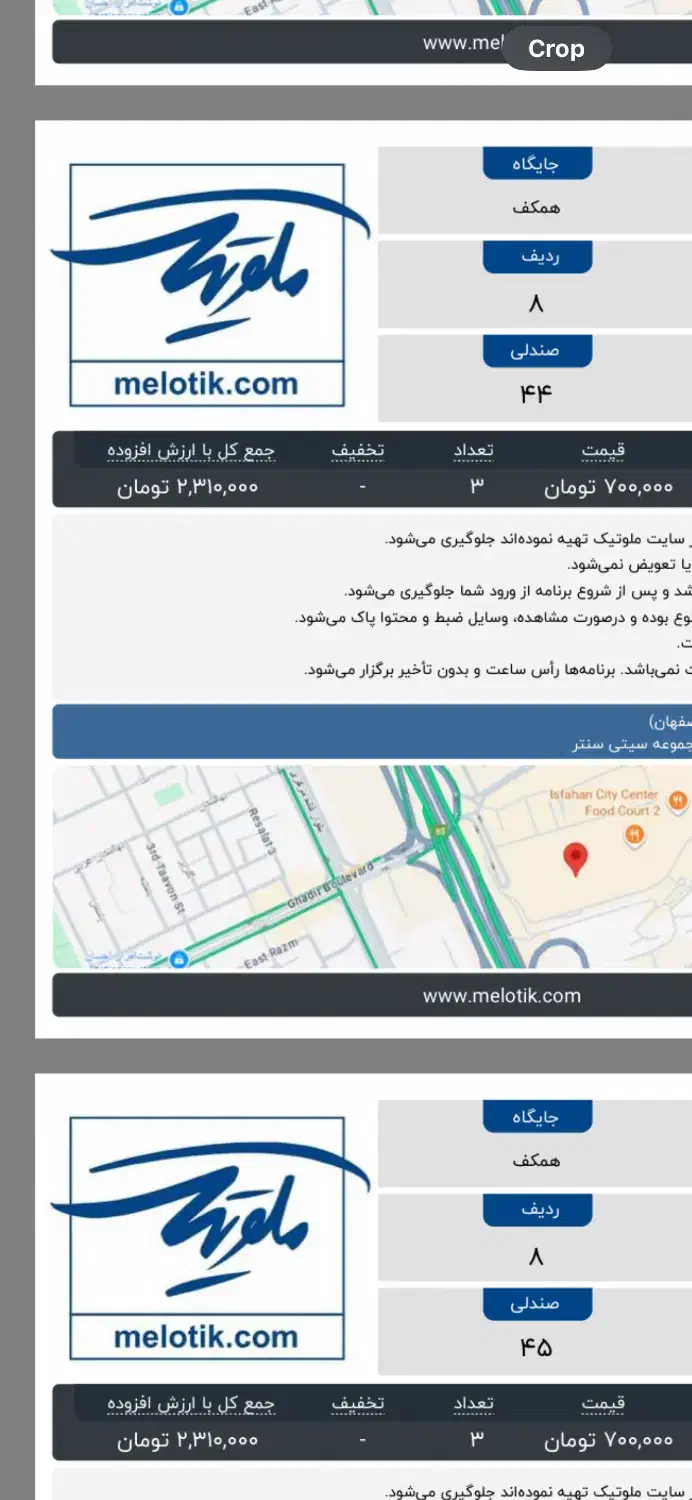Click همکف value on seat ۴۵ ticket
The width and height of the screenshot is (692, 1500).
click(x=537, y=1161)
